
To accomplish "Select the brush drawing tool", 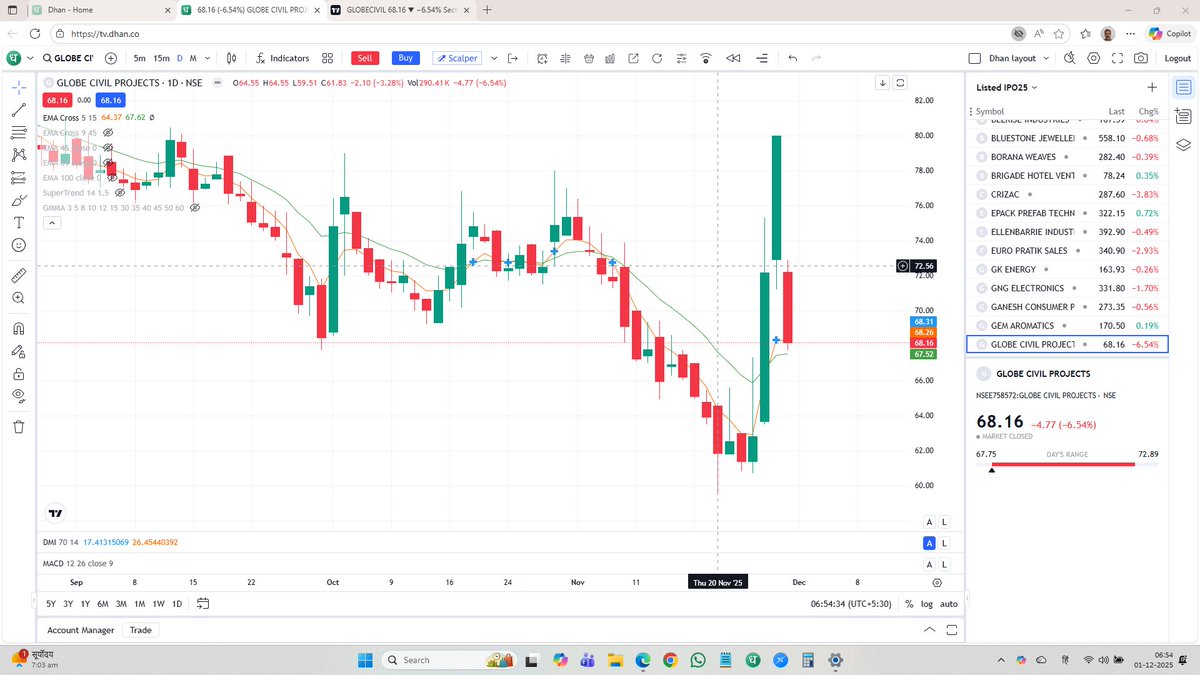I will pos(18,200).
